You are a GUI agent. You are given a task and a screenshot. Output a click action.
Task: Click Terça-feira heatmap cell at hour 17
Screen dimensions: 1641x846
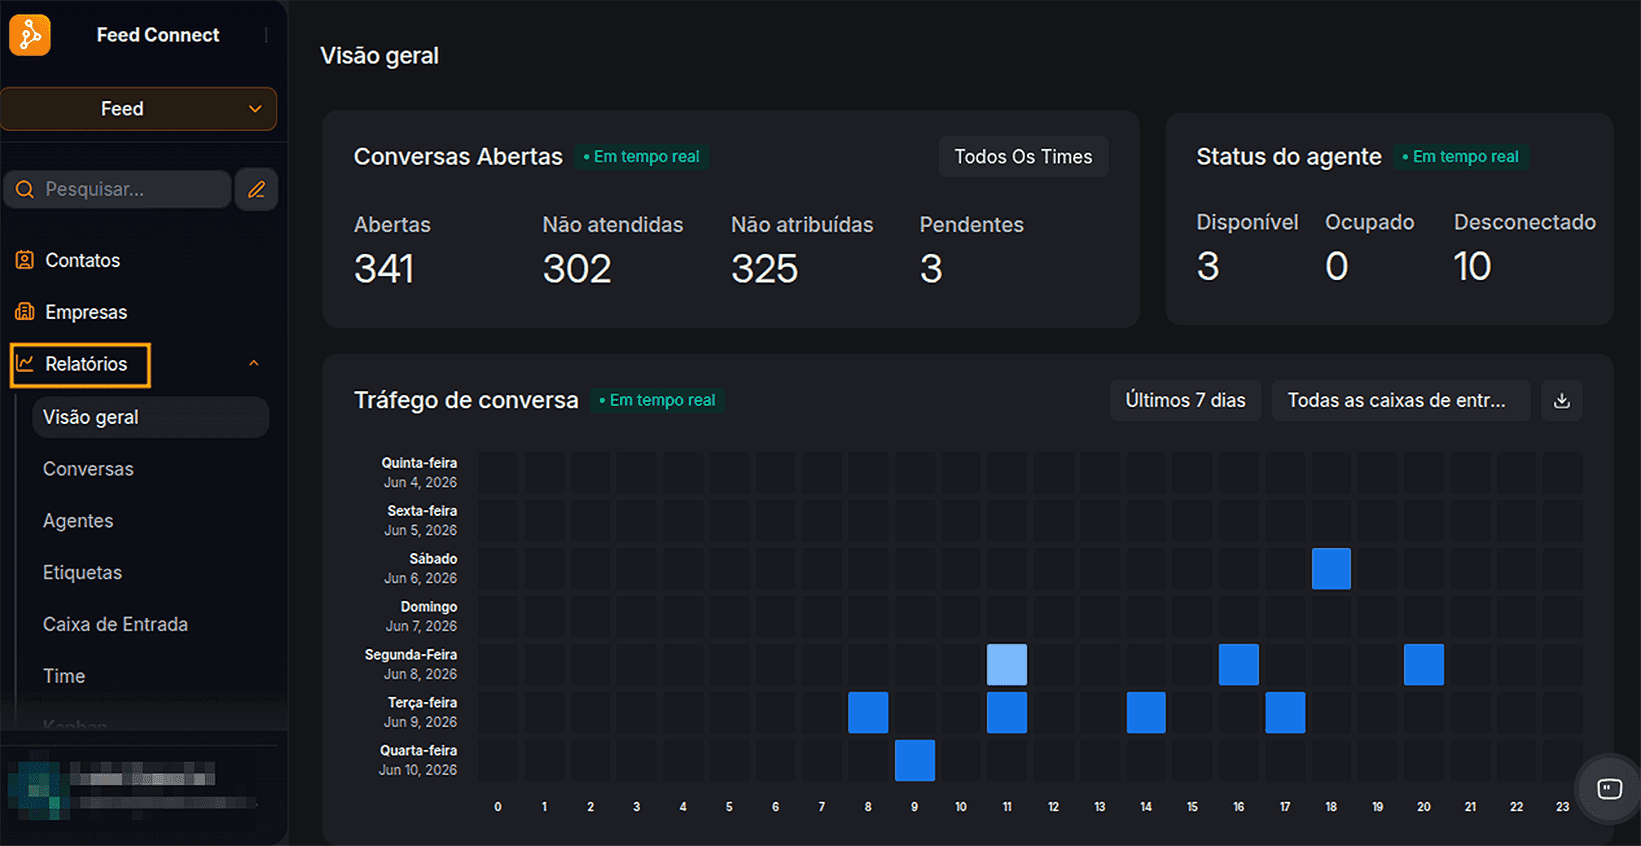point(1285,713)
